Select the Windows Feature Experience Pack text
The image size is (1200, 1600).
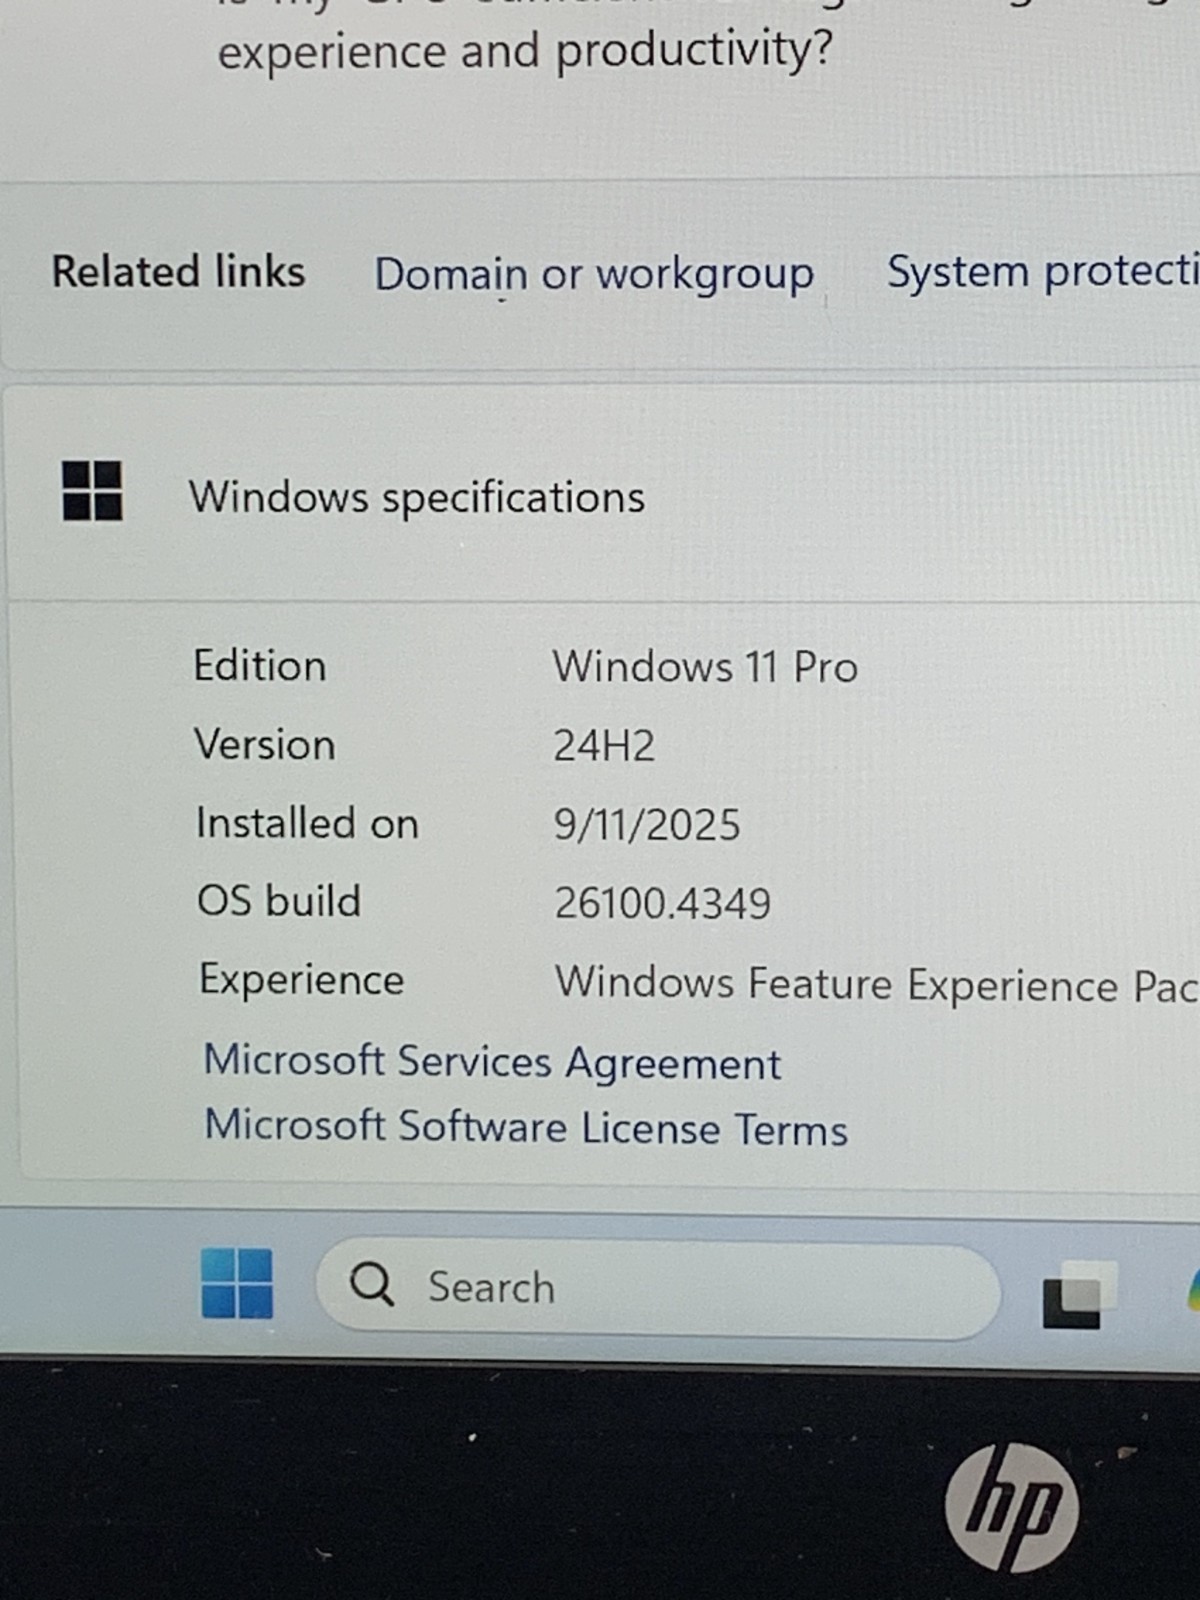coord(877,984)
